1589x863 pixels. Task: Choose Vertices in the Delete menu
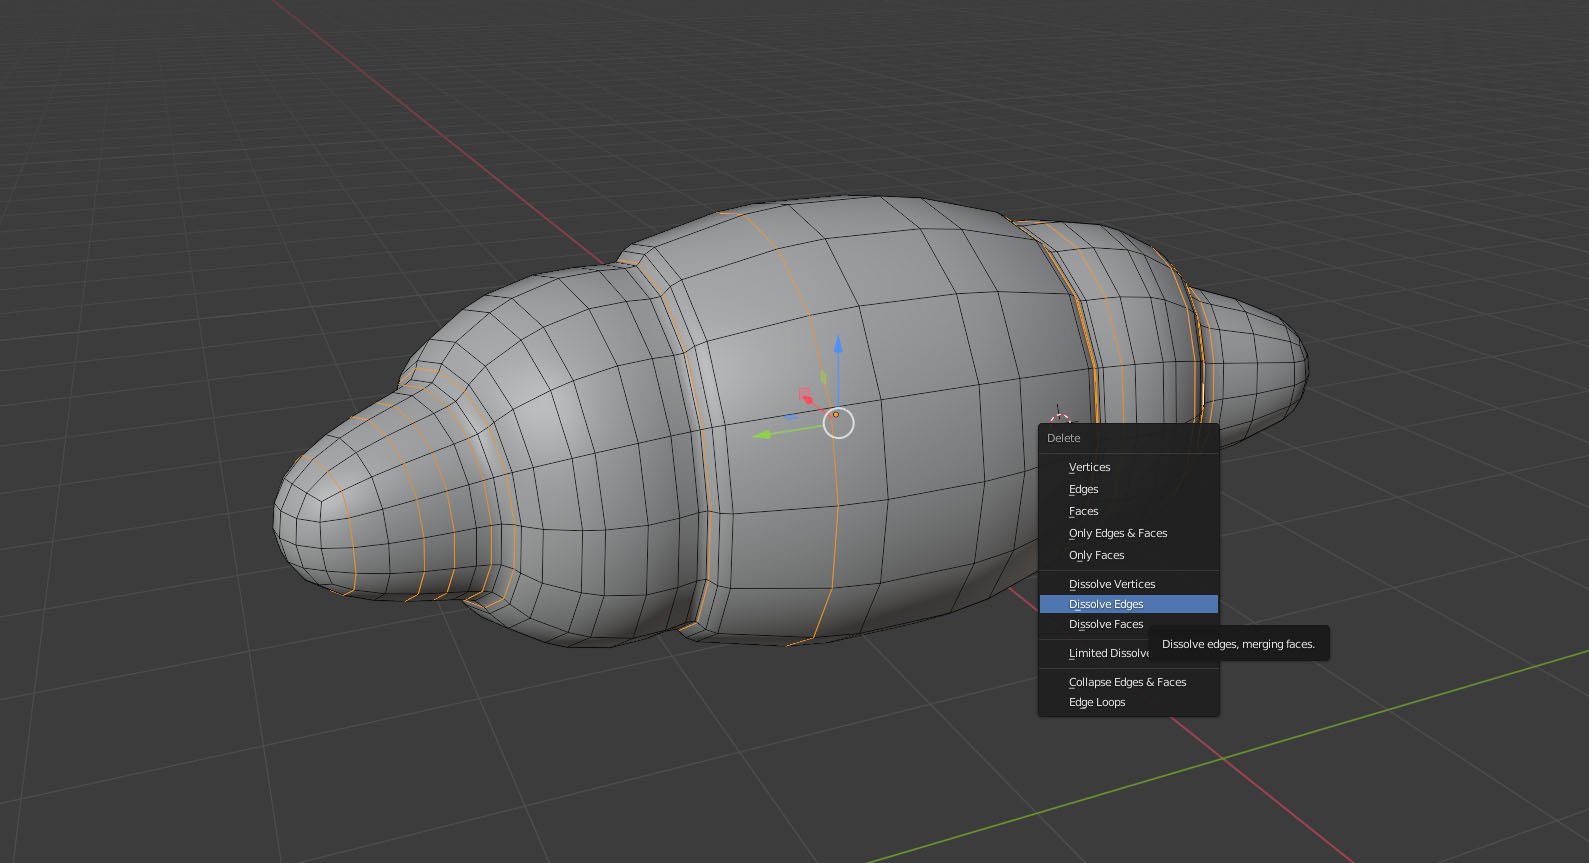pos(1089,467)
